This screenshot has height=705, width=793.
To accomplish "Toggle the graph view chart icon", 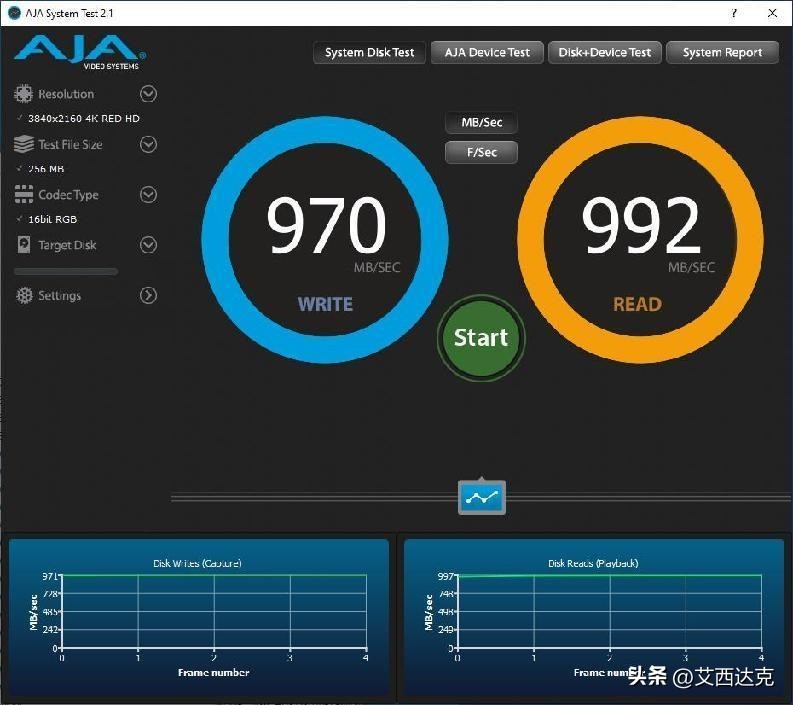I will (x=482, y=497).
